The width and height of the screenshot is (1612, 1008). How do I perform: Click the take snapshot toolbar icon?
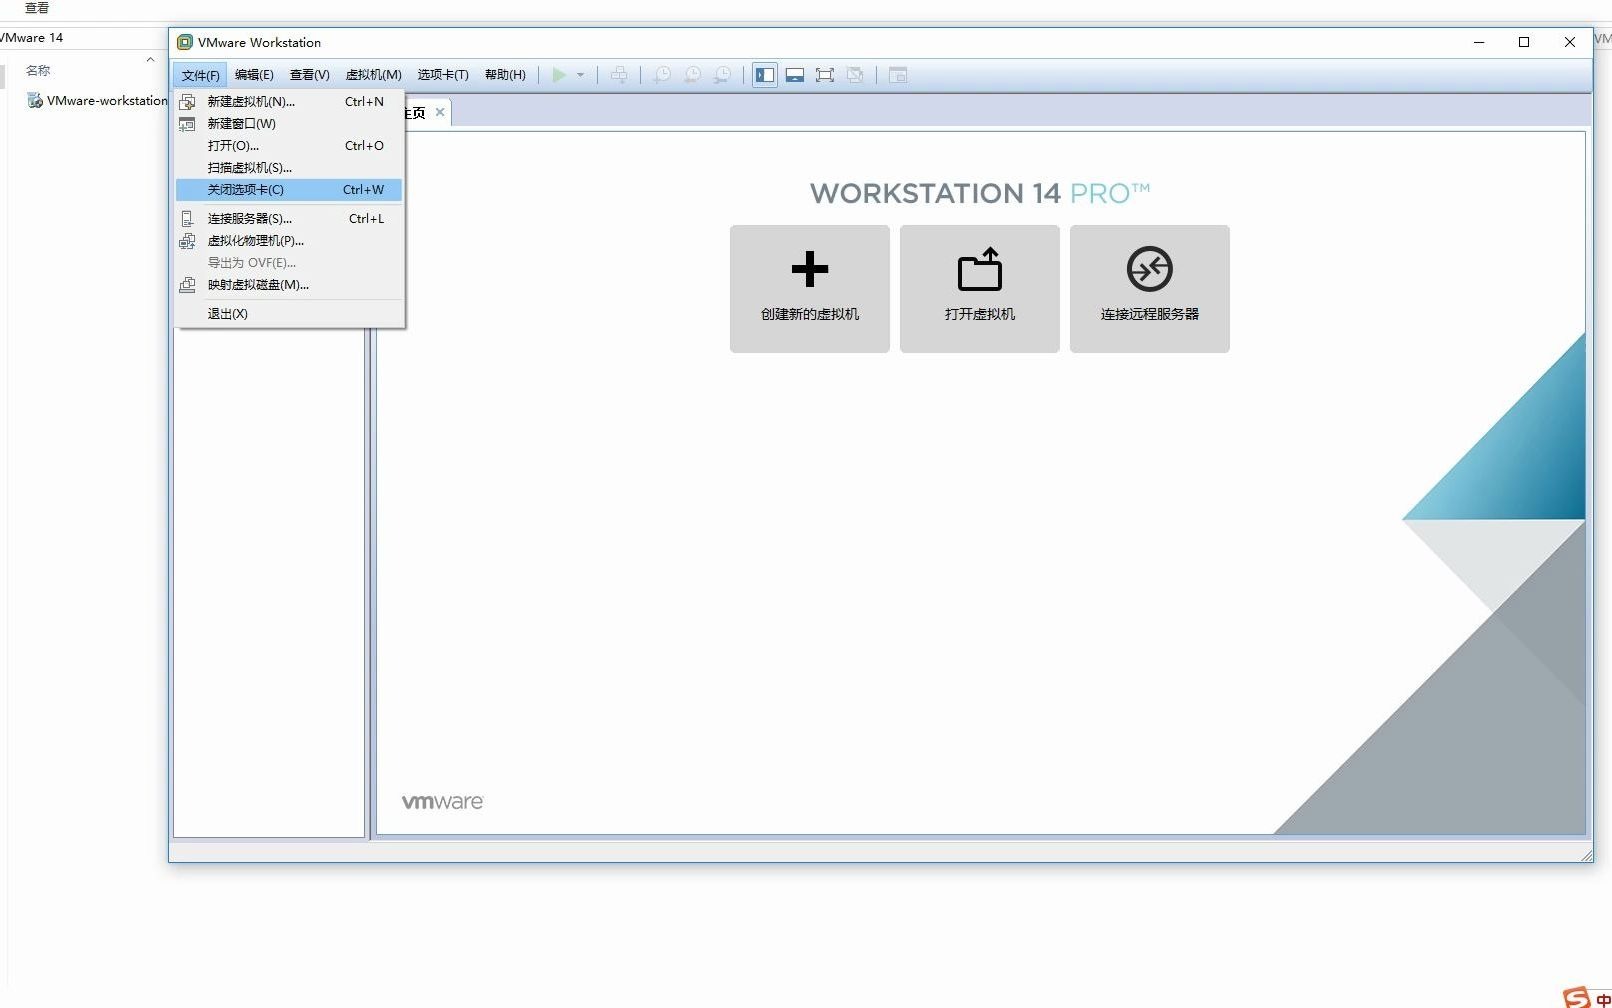coord(662,75)
